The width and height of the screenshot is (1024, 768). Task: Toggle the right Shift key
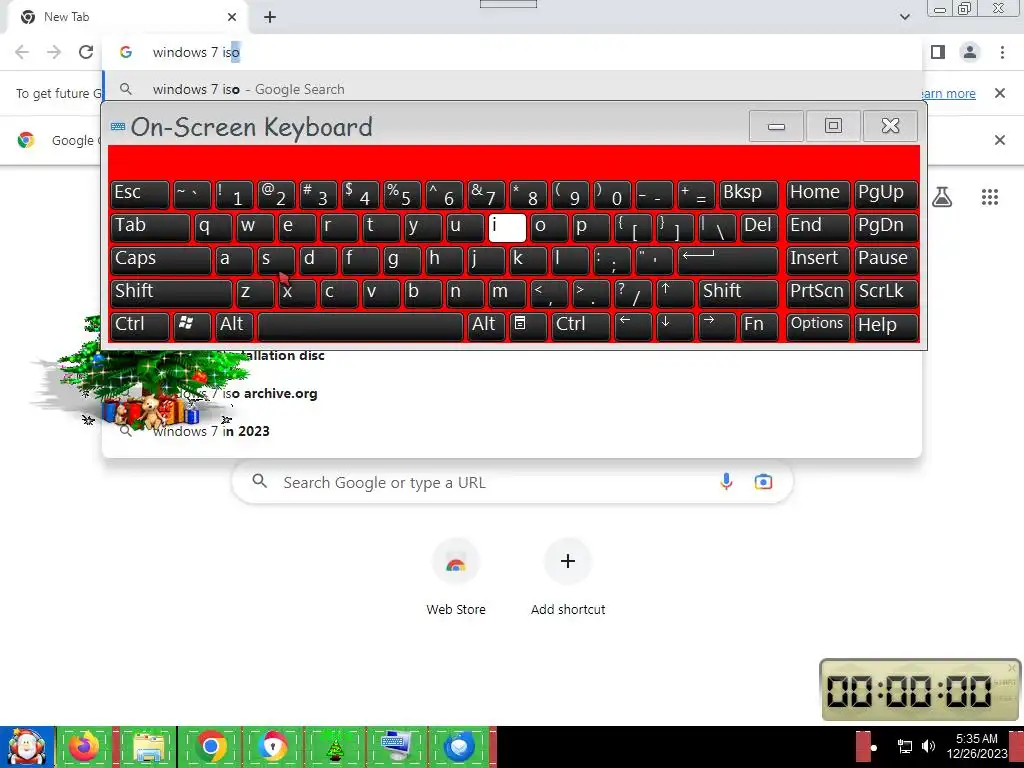pyautogui.click(x=739, y=293)
